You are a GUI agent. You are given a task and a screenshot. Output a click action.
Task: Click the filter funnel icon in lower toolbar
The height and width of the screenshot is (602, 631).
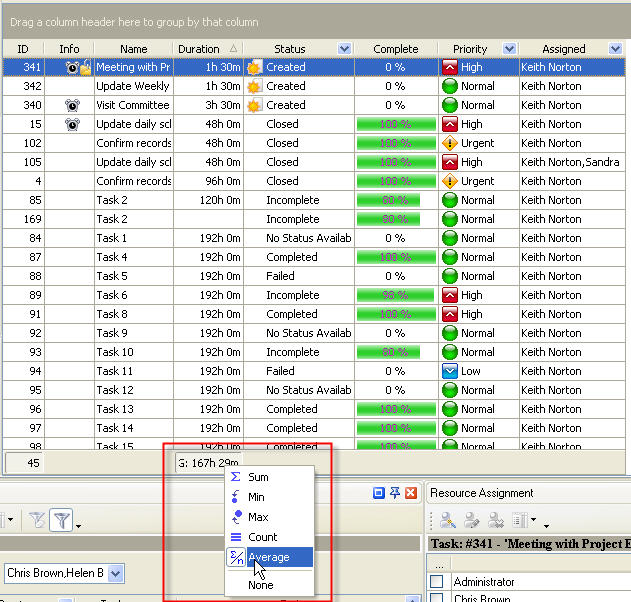(x=62, y=518)
